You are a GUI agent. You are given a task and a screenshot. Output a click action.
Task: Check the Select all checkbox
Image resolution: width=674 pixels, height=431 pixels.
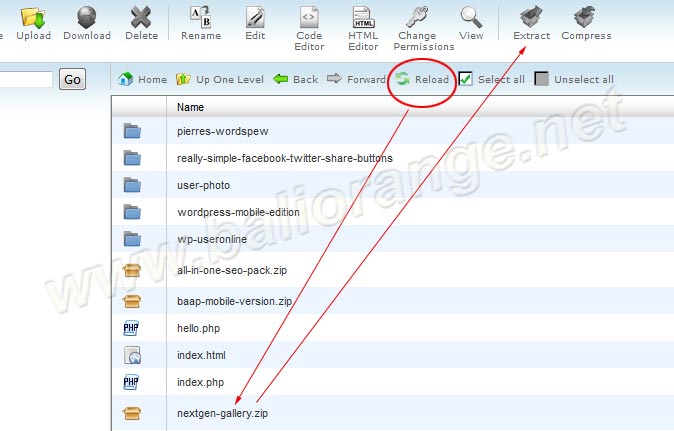(x=466, y=79)
